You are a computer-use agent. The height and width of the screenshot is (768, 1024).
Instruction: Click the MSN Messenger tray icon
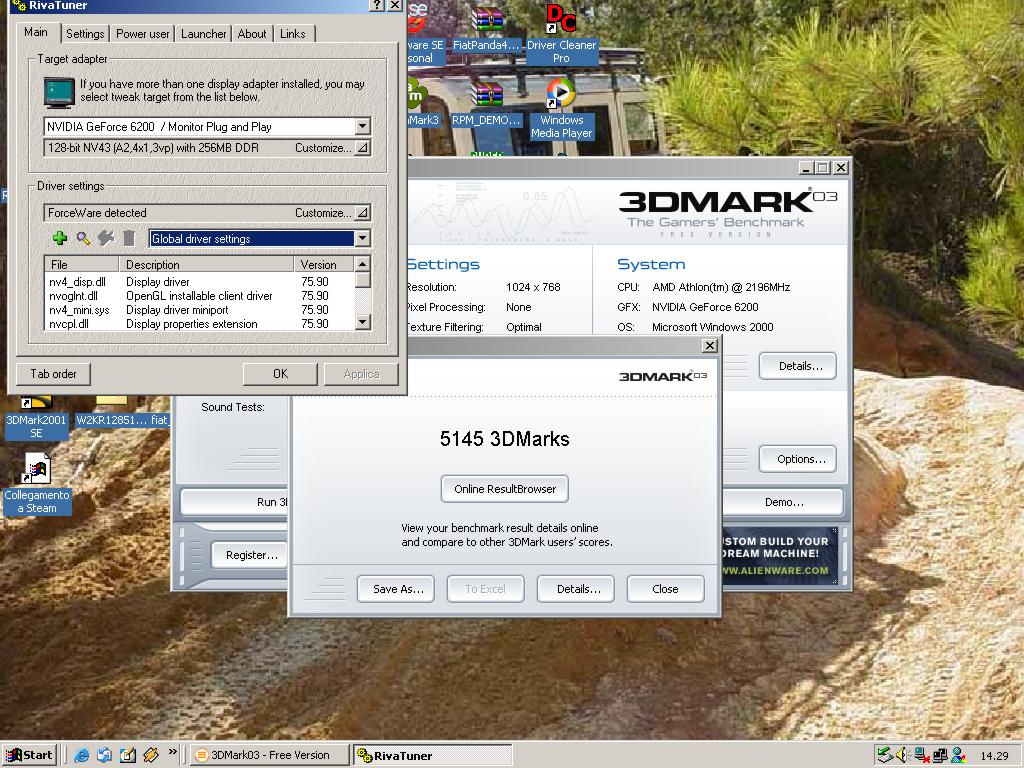coord(959,756)
